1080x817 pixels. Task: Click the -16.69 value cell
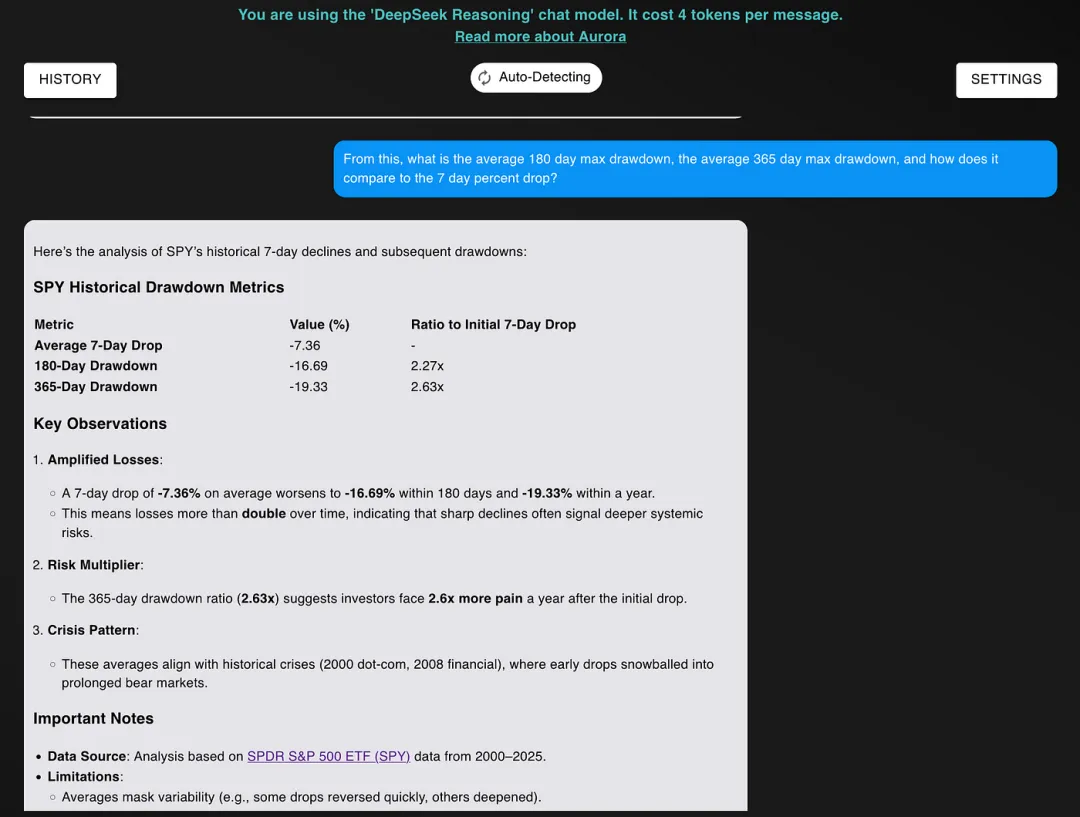308,366
